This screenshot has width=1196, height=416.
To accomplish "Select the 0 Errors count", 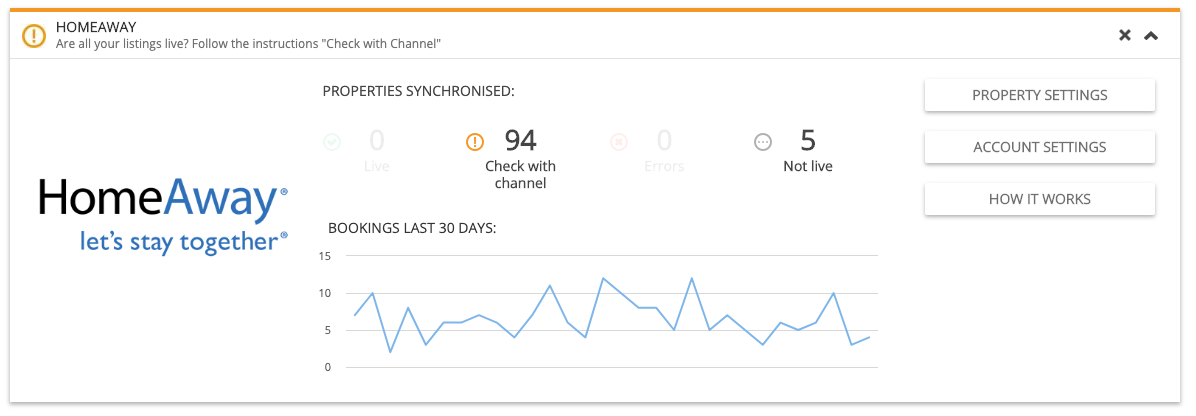I will point(664,140).
